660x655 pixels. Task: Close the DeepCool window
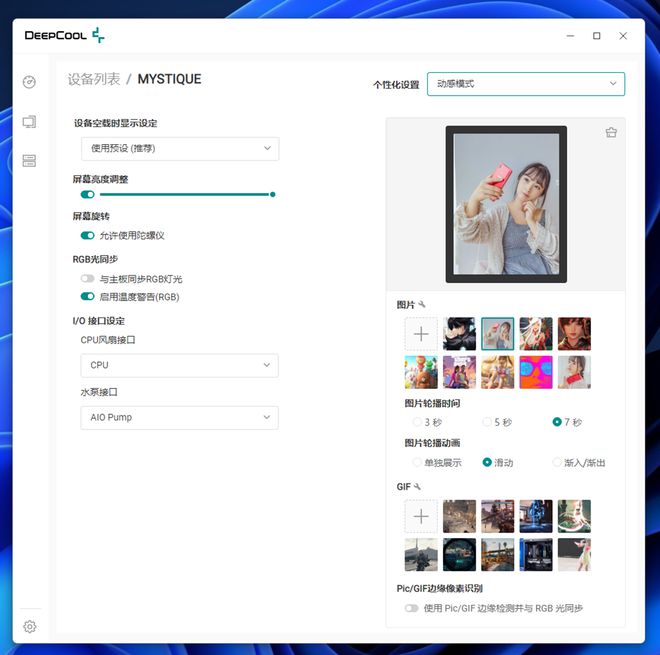[623, 36]
